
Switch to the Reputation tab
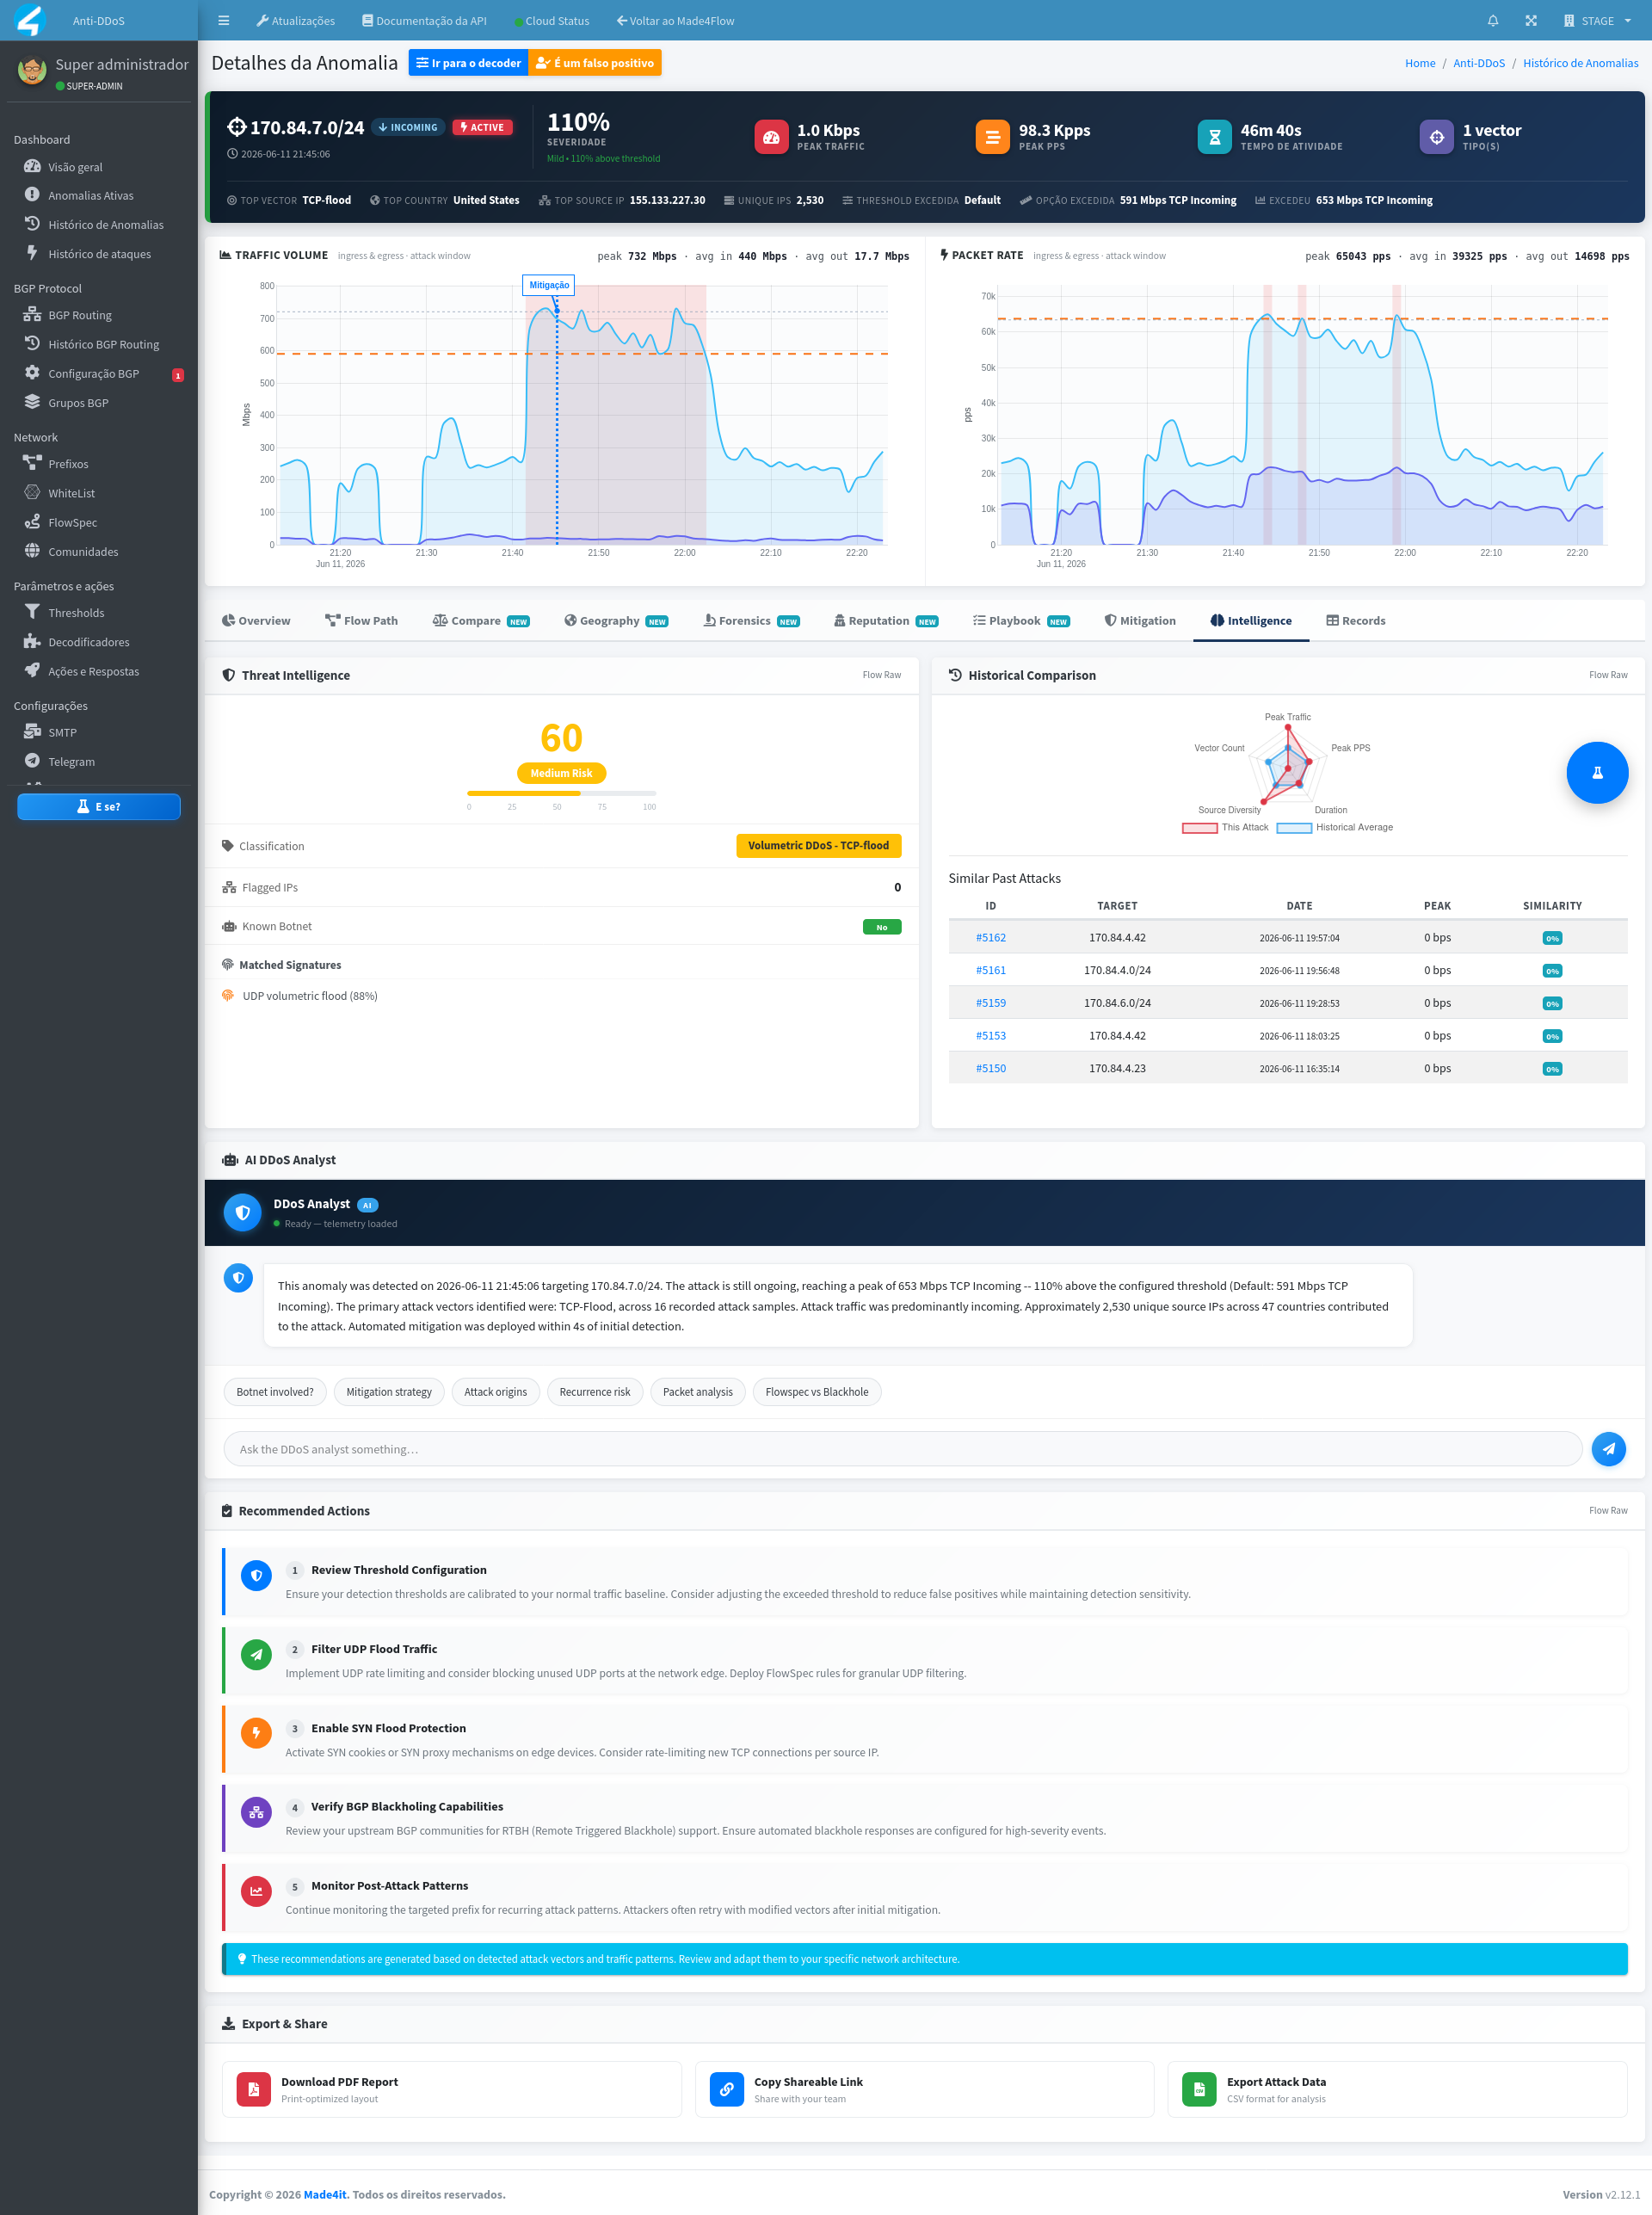[x=886, y=620]
